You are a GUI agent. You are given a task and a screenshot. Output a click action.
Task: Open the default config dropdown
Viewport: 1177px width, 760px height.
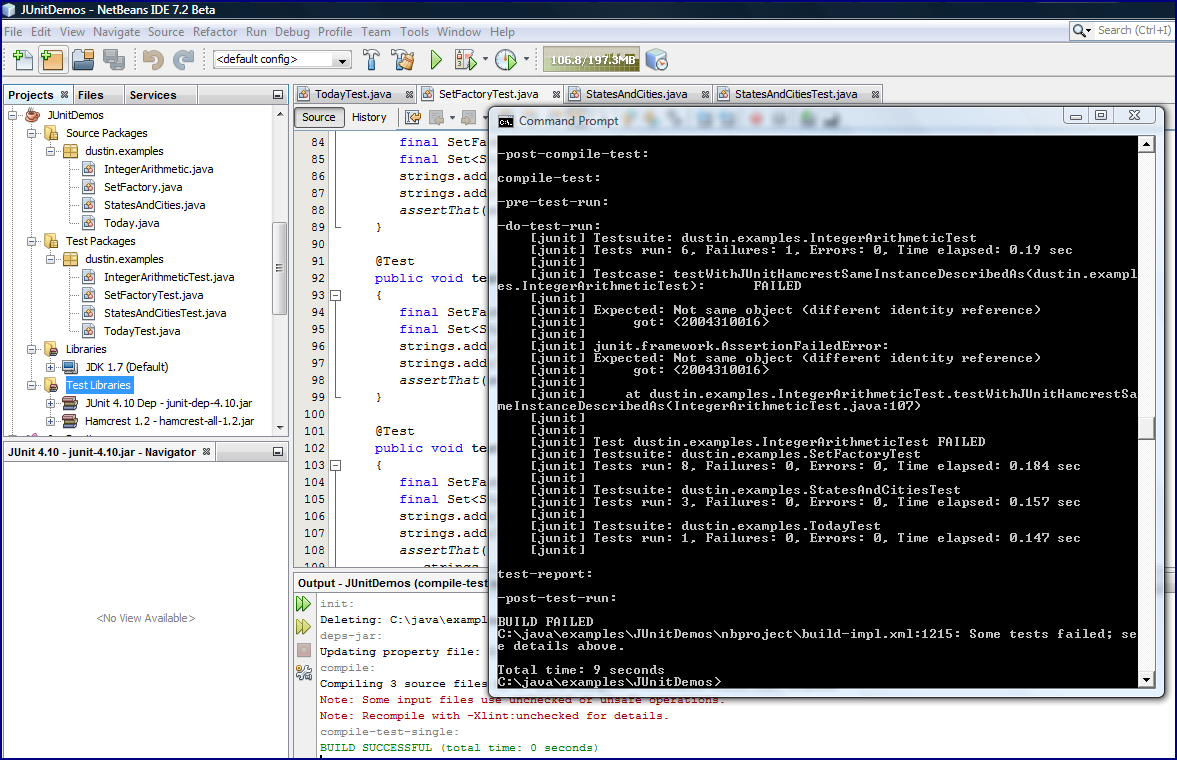(342, 60)
